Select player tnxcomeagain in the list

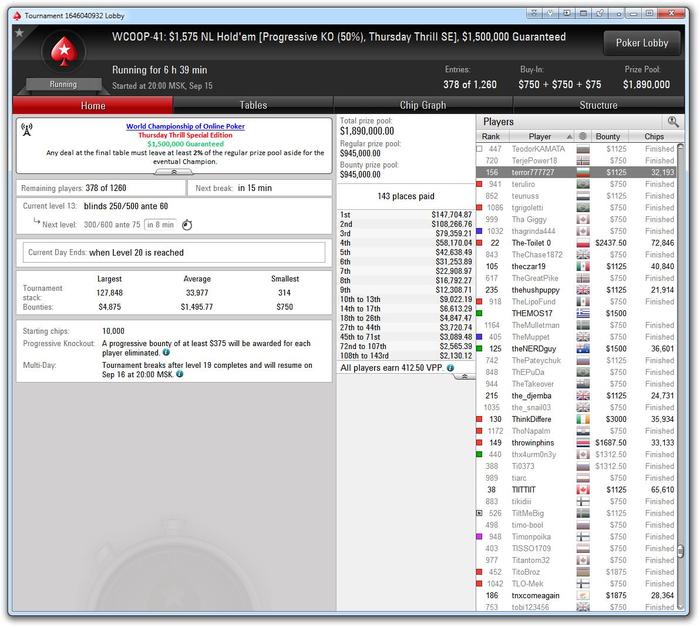(x=576, y=596)
